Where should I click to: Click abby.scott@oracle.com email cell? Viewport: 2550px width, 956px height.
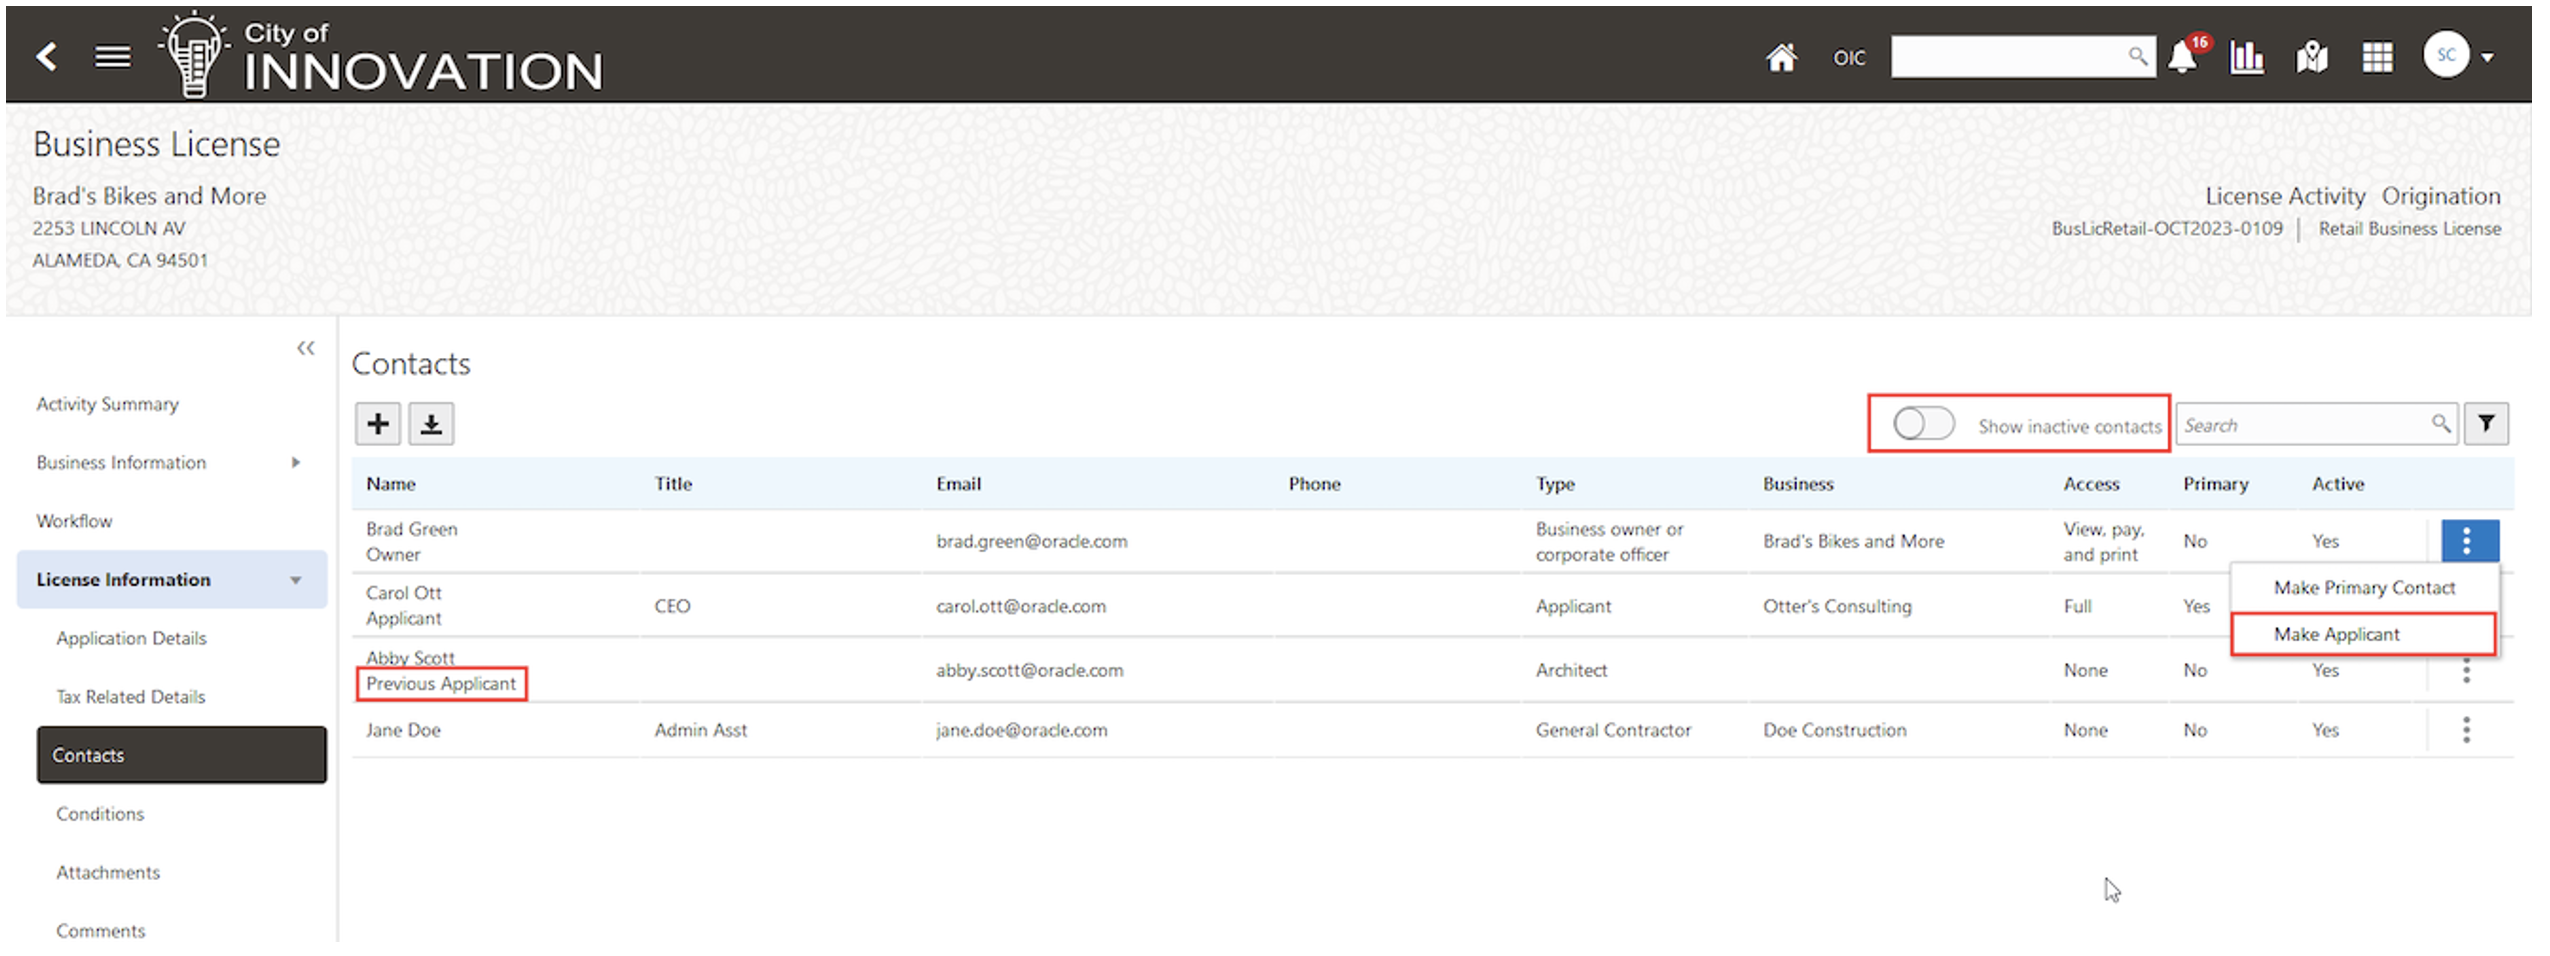point(1029,670)
